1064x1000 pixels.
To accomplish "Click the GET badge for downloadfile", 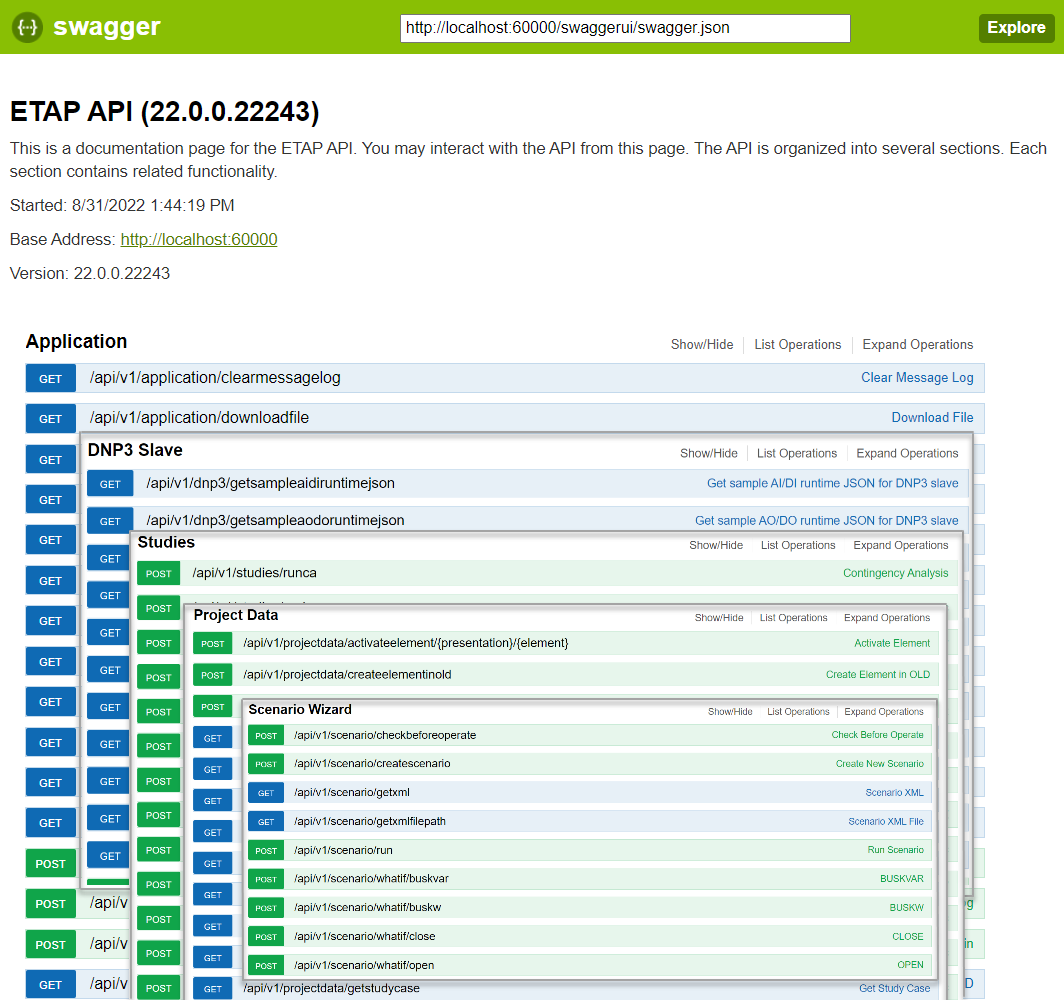I will [50, 418].
